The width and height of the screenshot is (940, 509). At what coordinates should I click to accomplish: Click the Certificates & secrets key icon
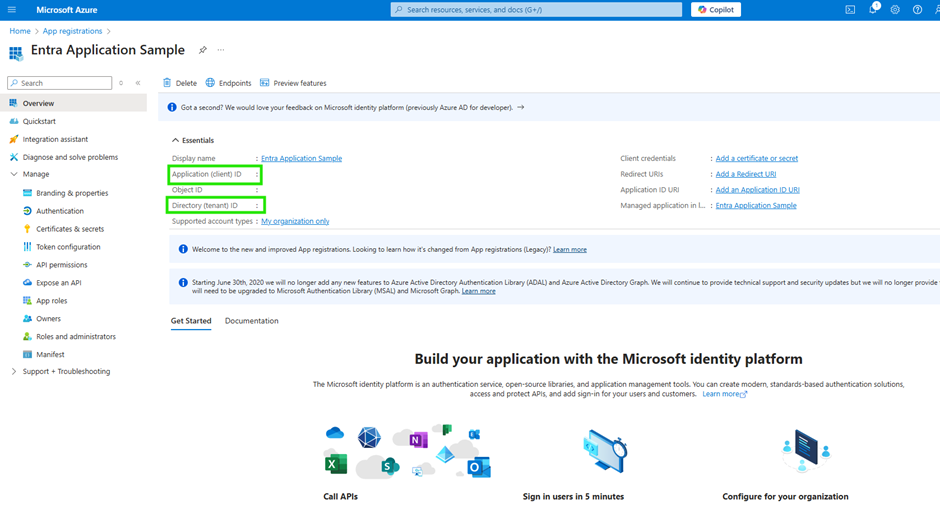(x=27, y=229)
